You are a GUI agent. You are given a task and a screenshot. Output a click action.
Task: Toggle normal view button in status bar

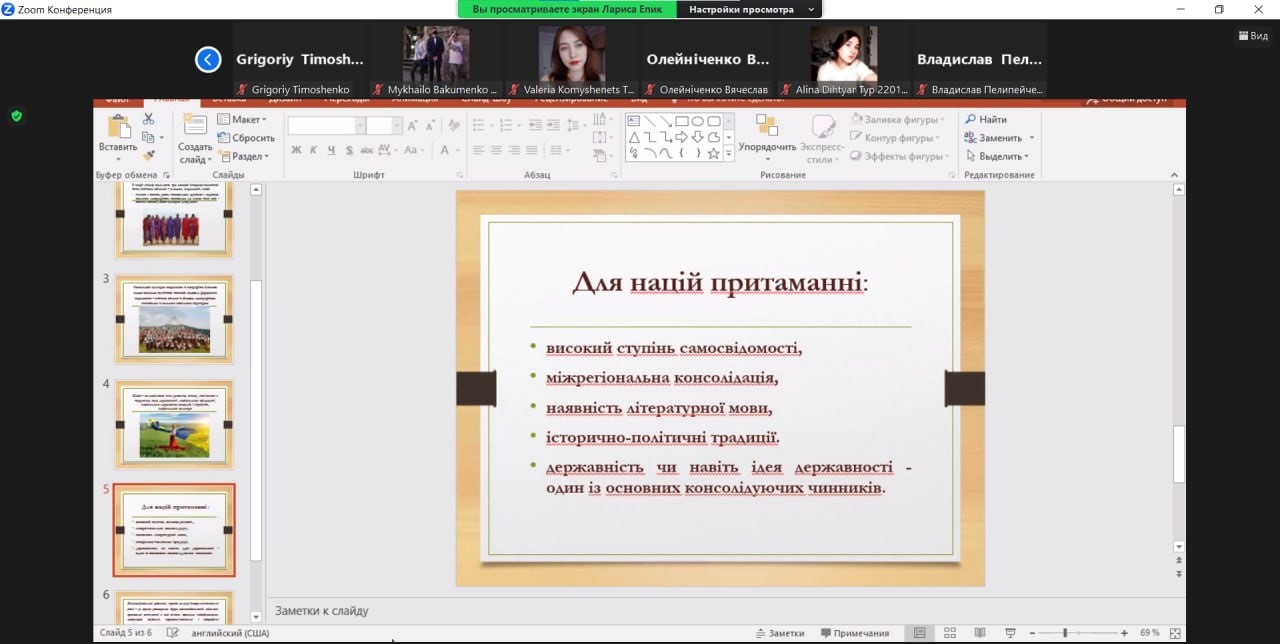pyautogui.click(x=919, y=633)
